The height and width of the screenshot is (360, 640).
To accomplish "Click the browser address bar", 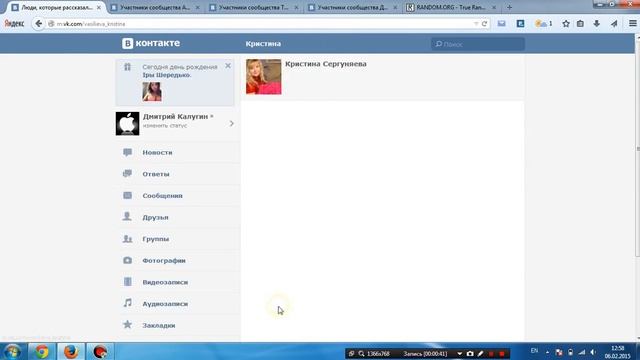I will 261,24.
